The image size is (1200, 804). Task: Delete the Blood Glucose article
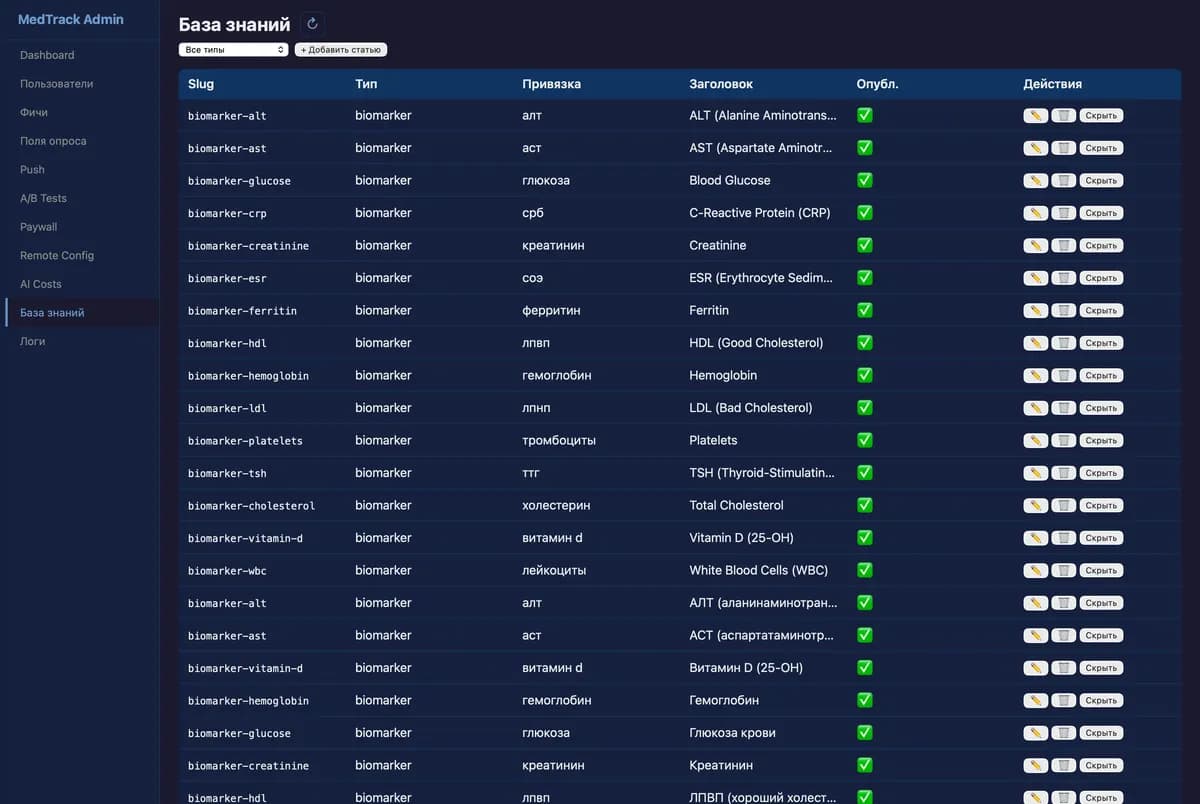(x=1064, y=181)
